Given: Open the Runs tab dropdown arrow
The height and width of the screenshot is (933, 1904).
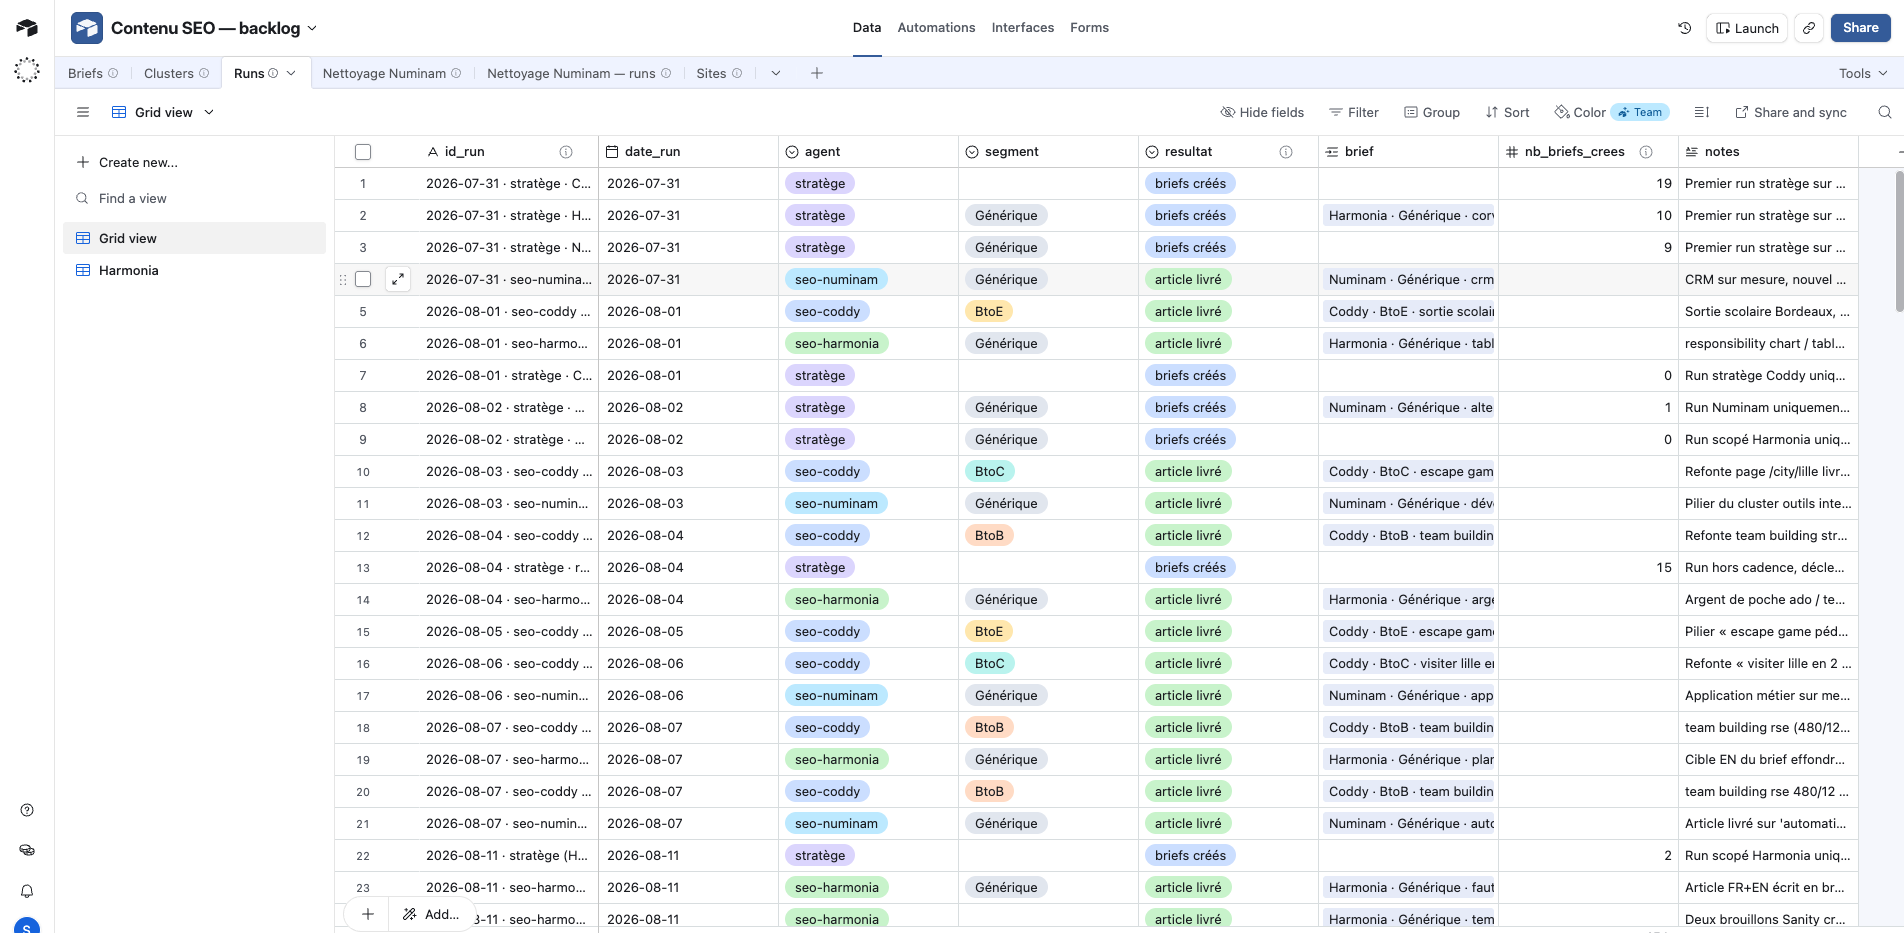Looking at the screenshot, I should point(291,73).
